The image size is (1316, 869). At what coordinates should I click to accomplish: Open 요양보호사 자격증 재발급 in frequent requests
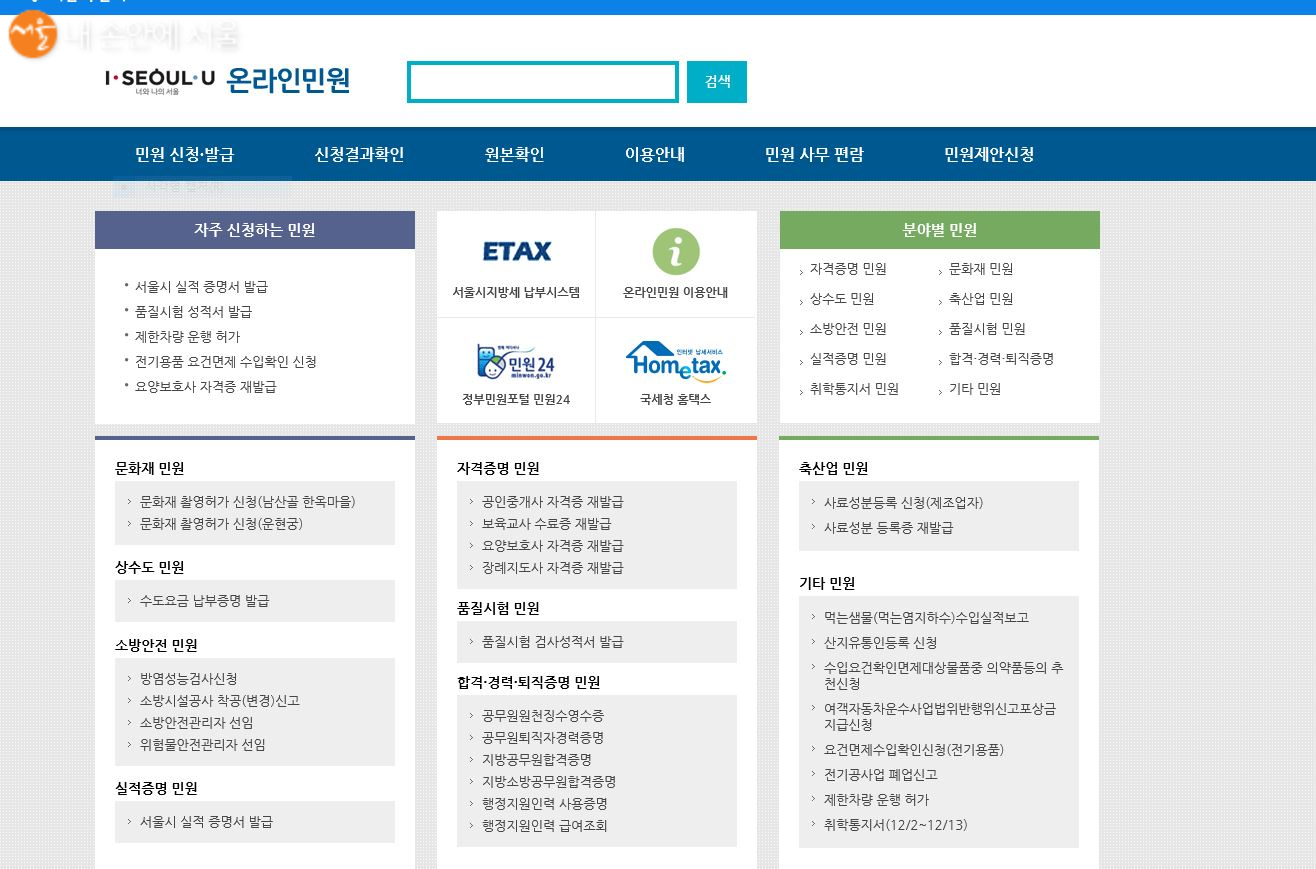(206, 386)
